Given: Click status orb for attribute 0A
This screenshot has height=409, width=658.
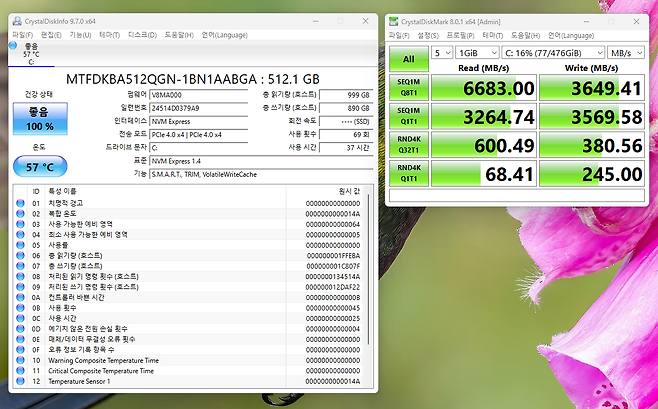Looking at the screenshot, I should tap(21, 297).
